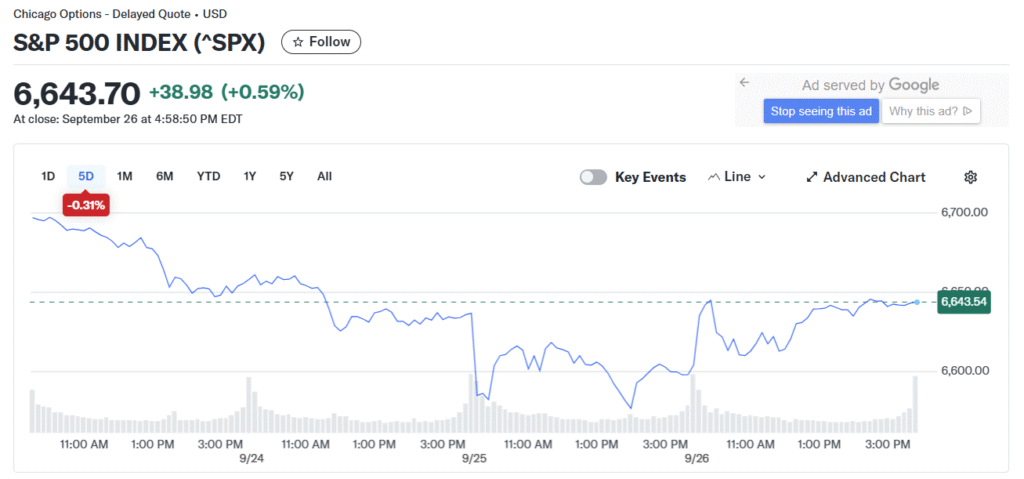1024x479 pixels.
Task: Click the Why this ad? link
Action: [x=931, y=111]
